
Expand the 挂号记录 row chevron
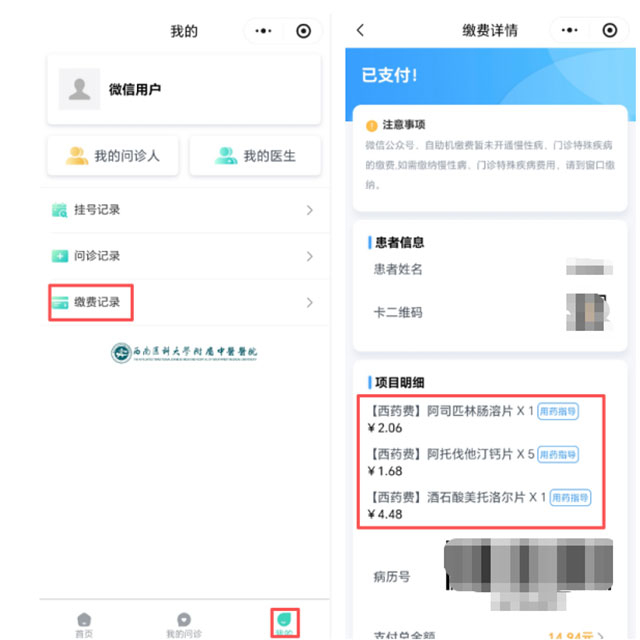pos(310,210)
